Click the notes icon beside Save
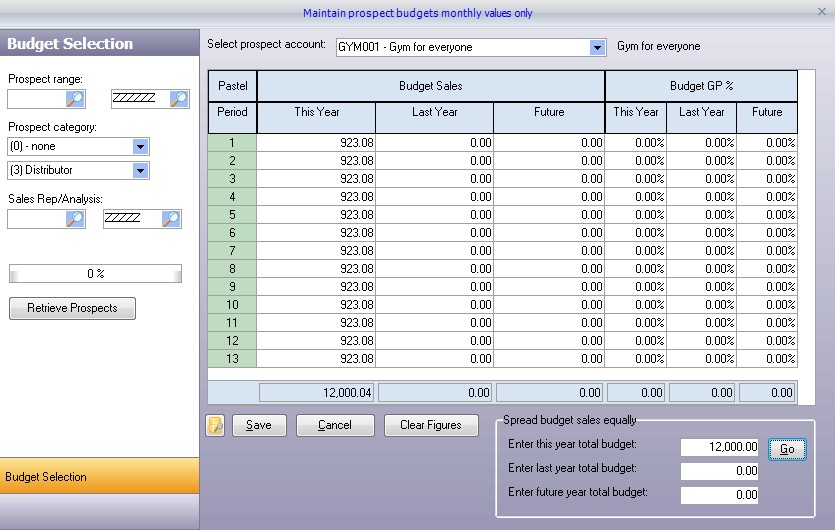 tap(215, 425)
